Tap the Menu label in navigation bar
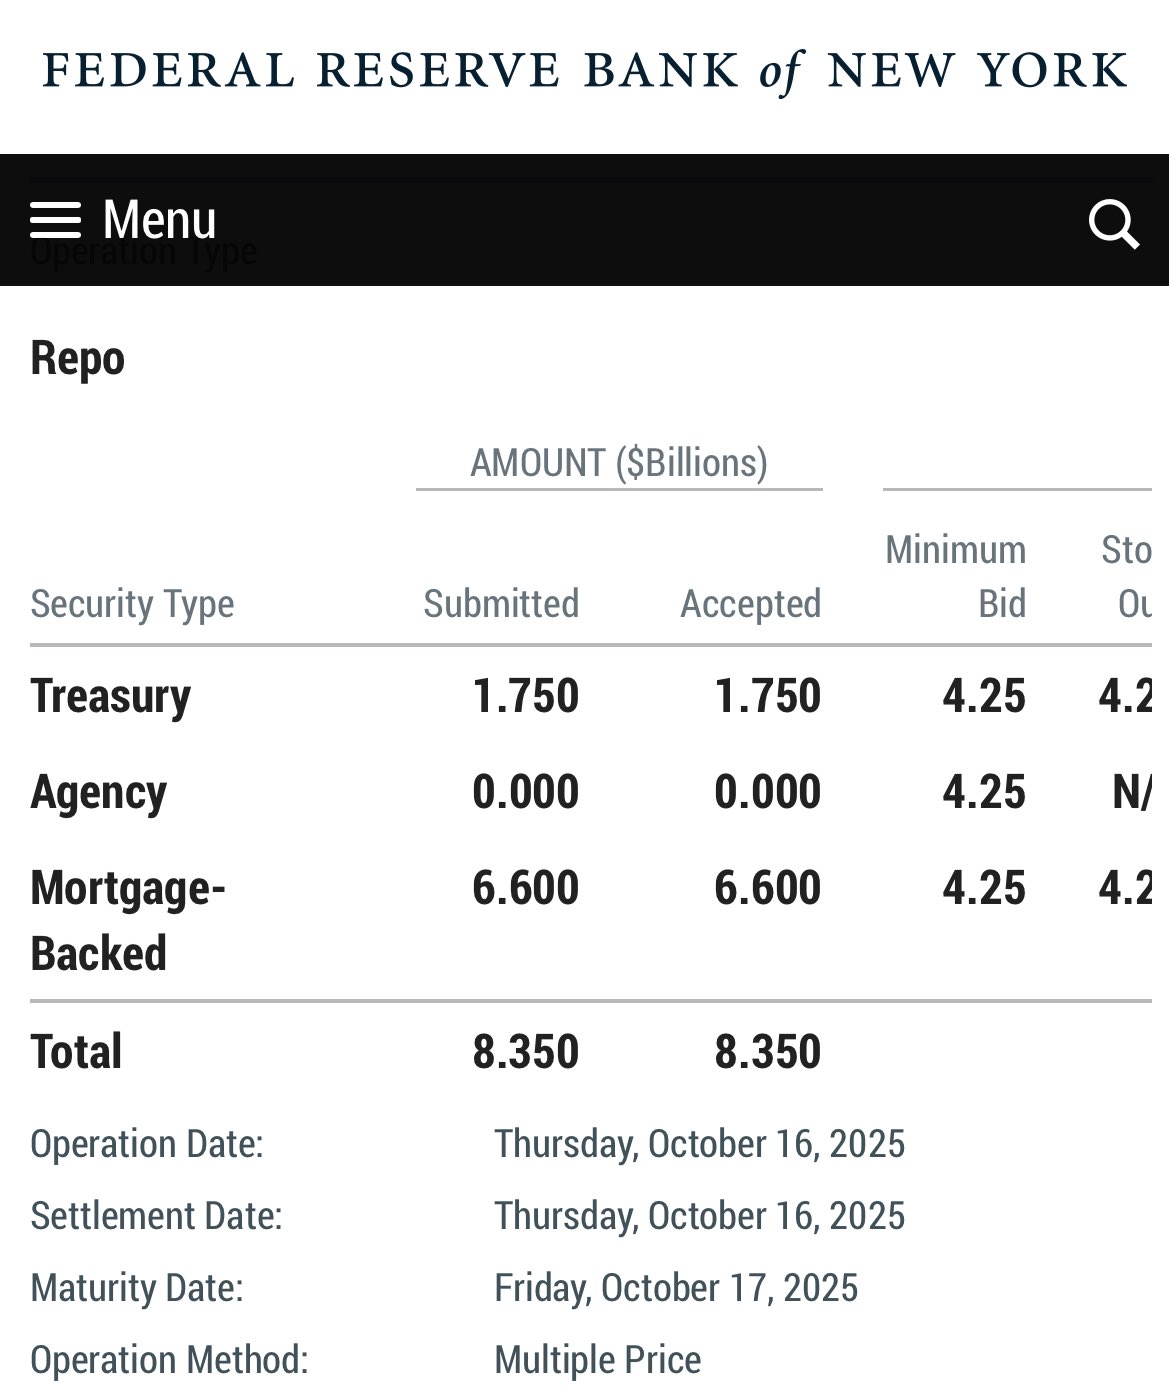1169x1392 pixels. click(x=159, y=219)
